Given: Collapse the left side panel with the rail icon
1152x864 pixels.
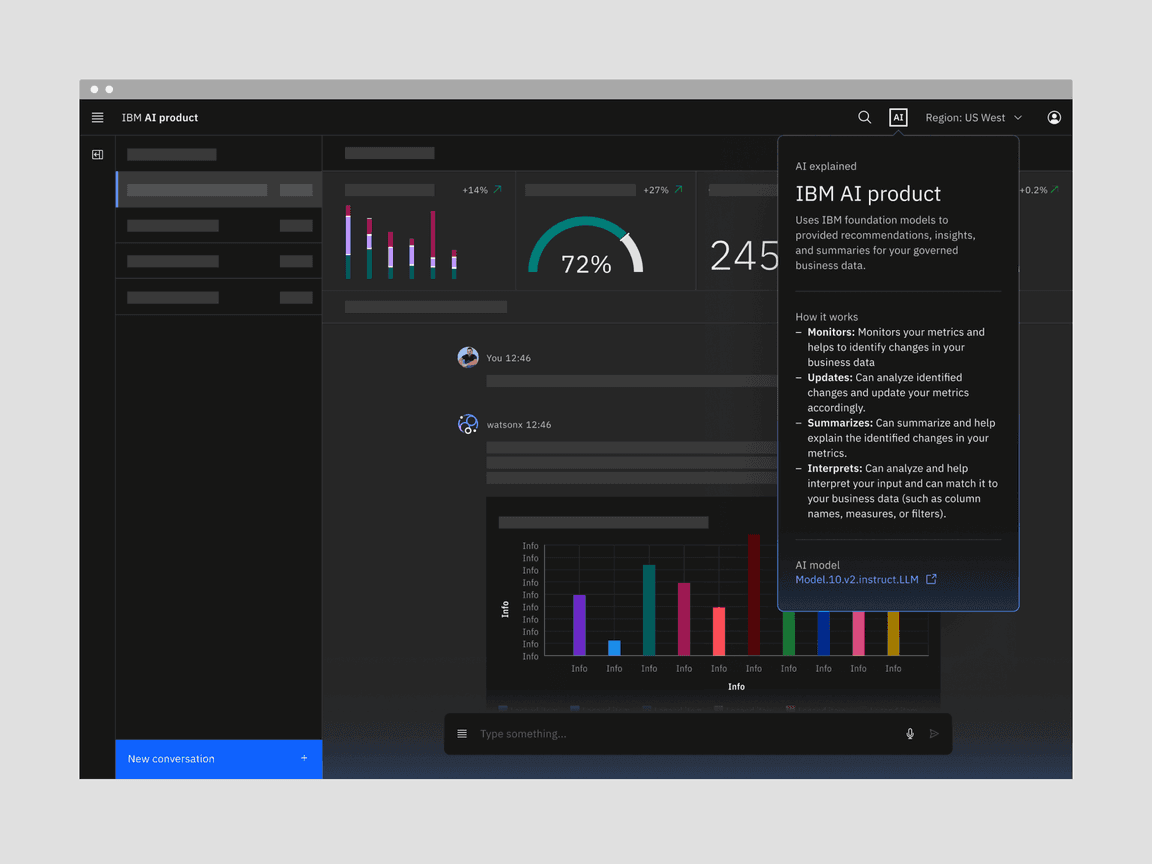Looking at the screenshot, I should coord(97,154).
